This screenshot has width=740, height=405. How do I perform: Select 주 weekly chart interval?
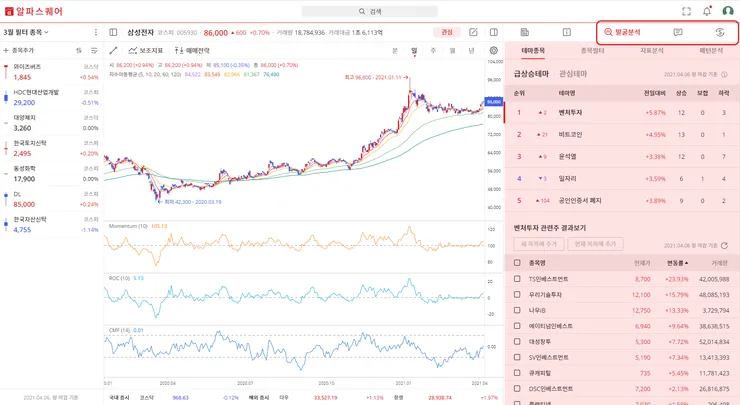433,51
